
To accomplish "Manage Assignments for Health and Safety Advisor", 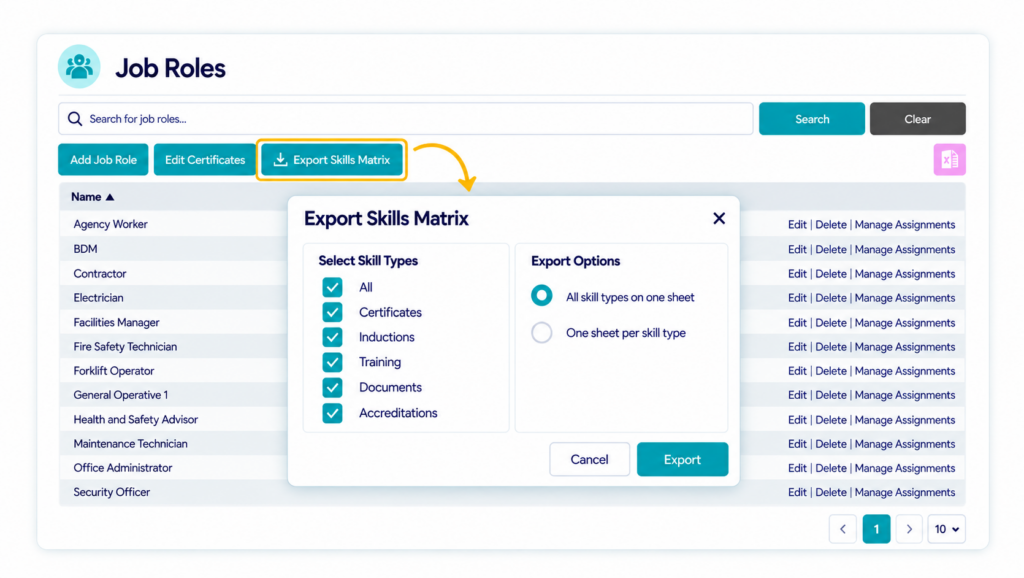I will click(x=904, y=420).
